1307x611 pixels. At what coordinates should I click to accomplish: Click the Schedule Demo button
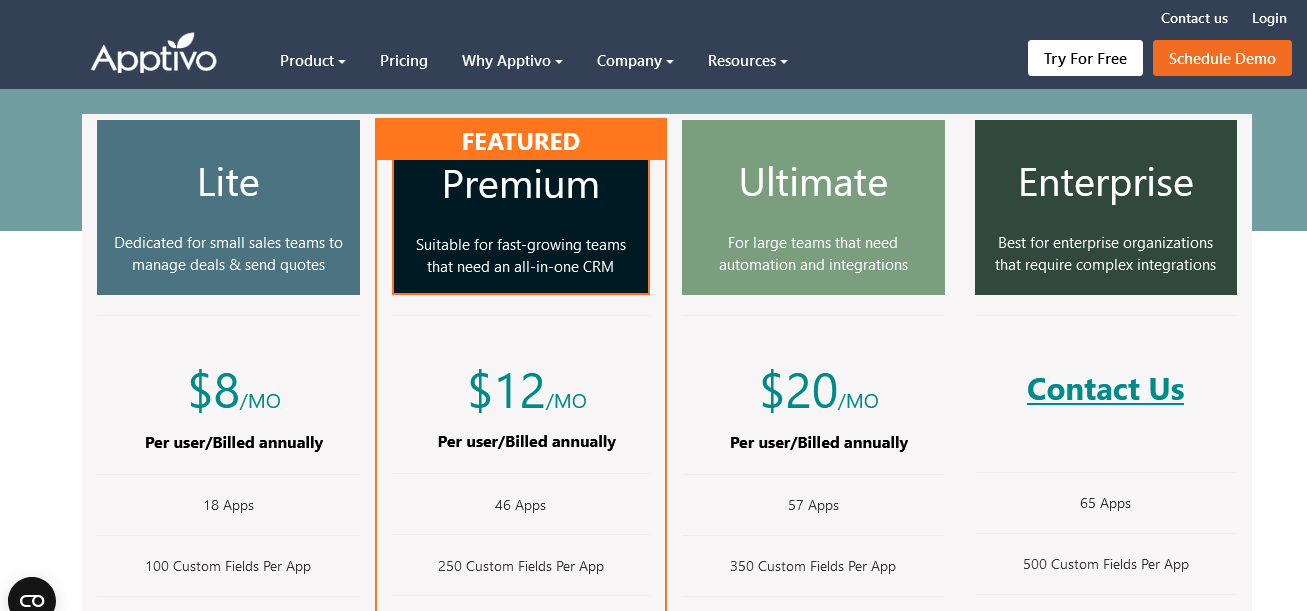pos(1222,59)
